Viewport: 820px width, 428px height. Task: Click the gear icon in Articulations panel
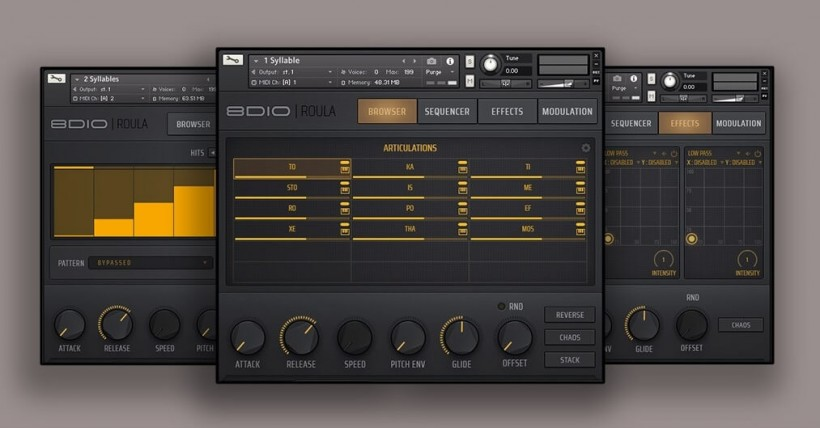(x=586, y=148)
